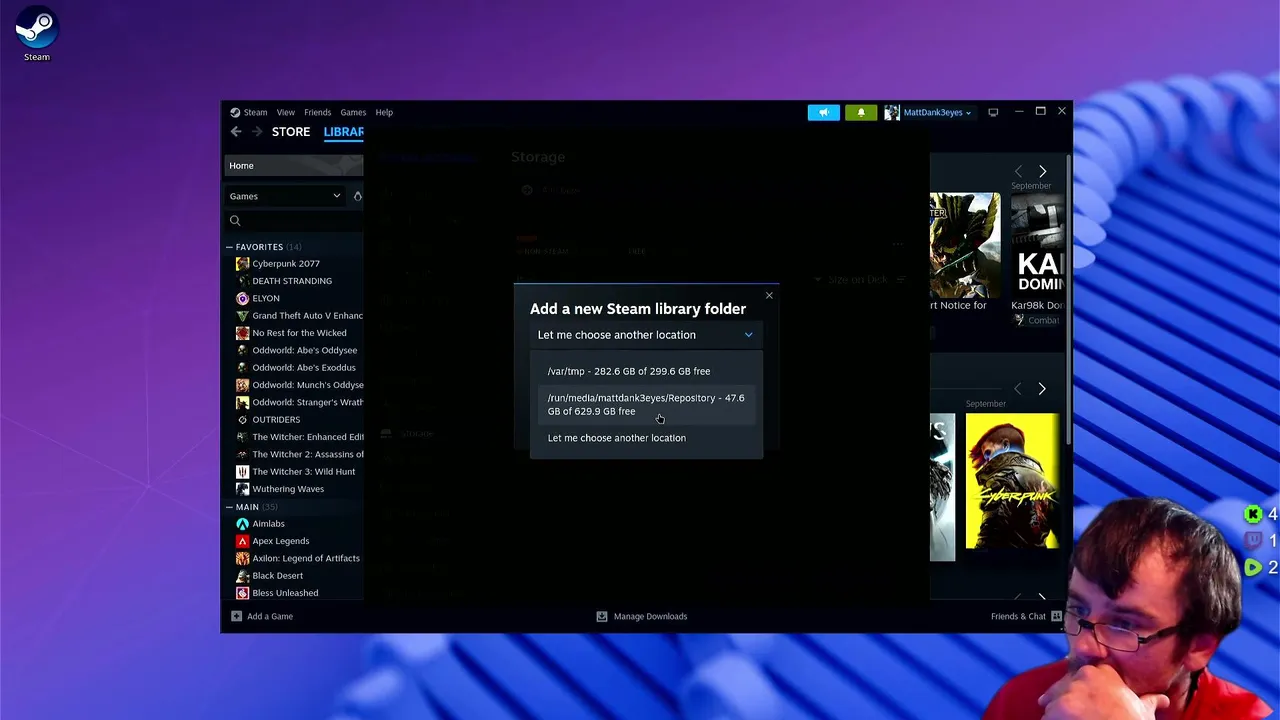Click The Witcher 3 game icon
The image size is (1280, 720).
click(242, 472)
